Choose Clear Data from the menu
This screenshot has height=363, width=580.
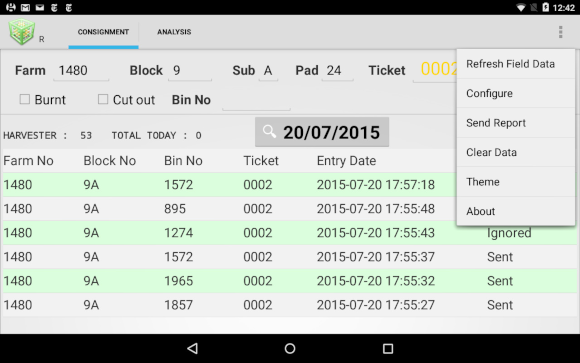pos(516,152)
